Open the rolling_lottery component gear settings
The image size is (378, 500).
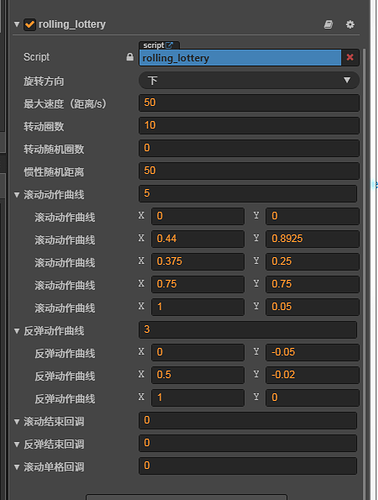[350, 24]
